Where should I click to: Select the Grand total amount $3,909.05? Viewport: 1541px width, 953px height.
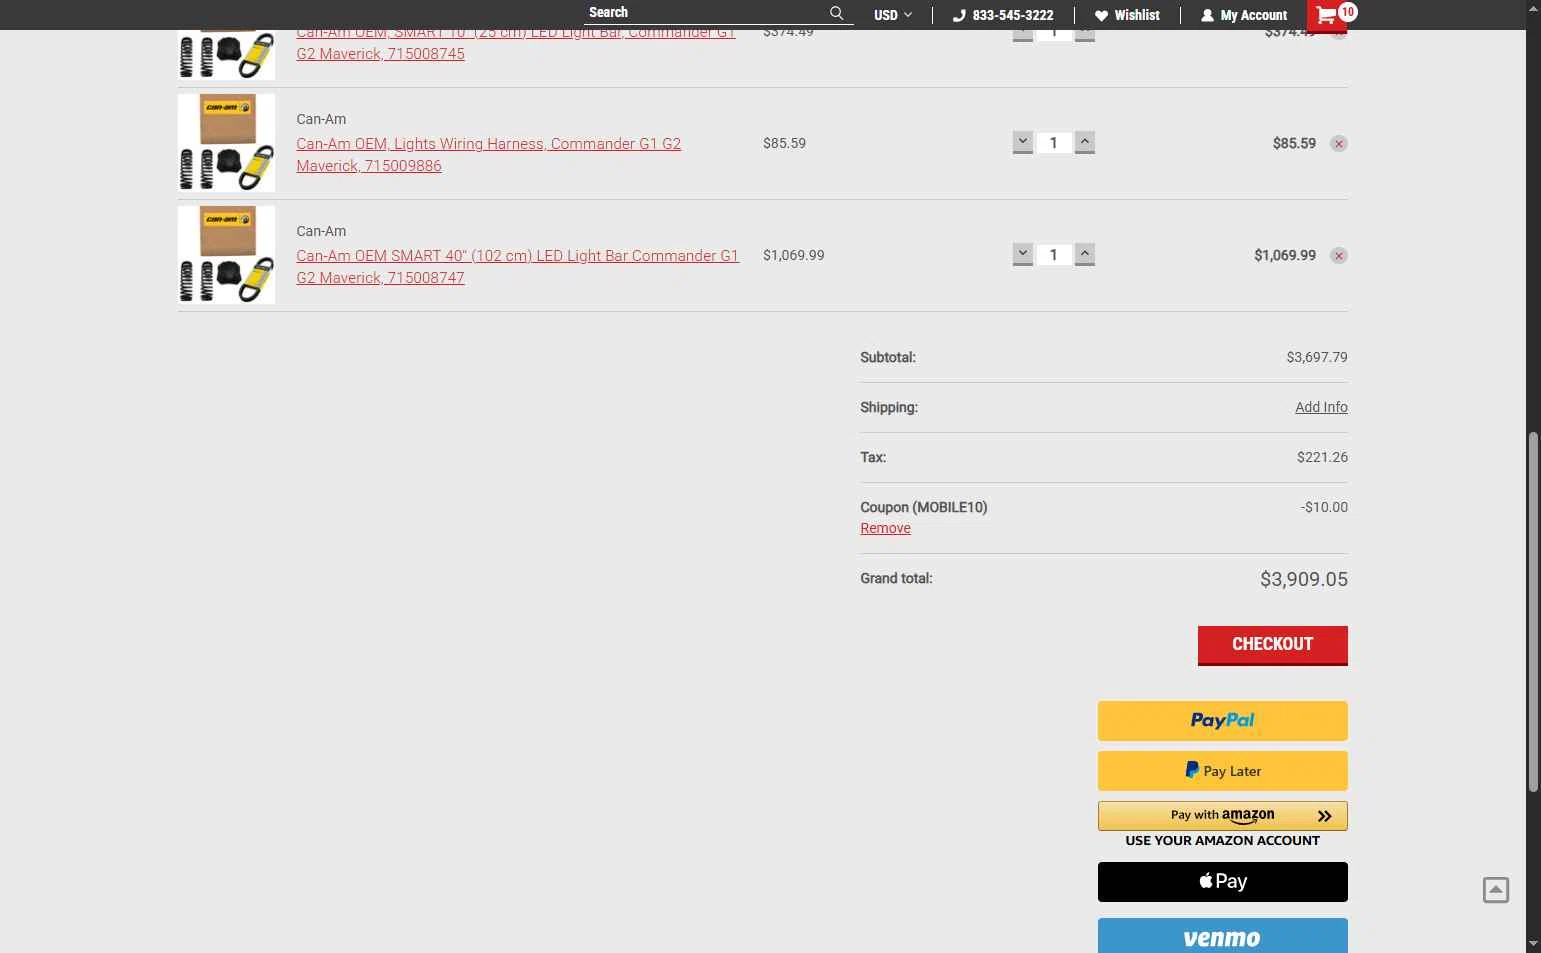coord(1303,579)
